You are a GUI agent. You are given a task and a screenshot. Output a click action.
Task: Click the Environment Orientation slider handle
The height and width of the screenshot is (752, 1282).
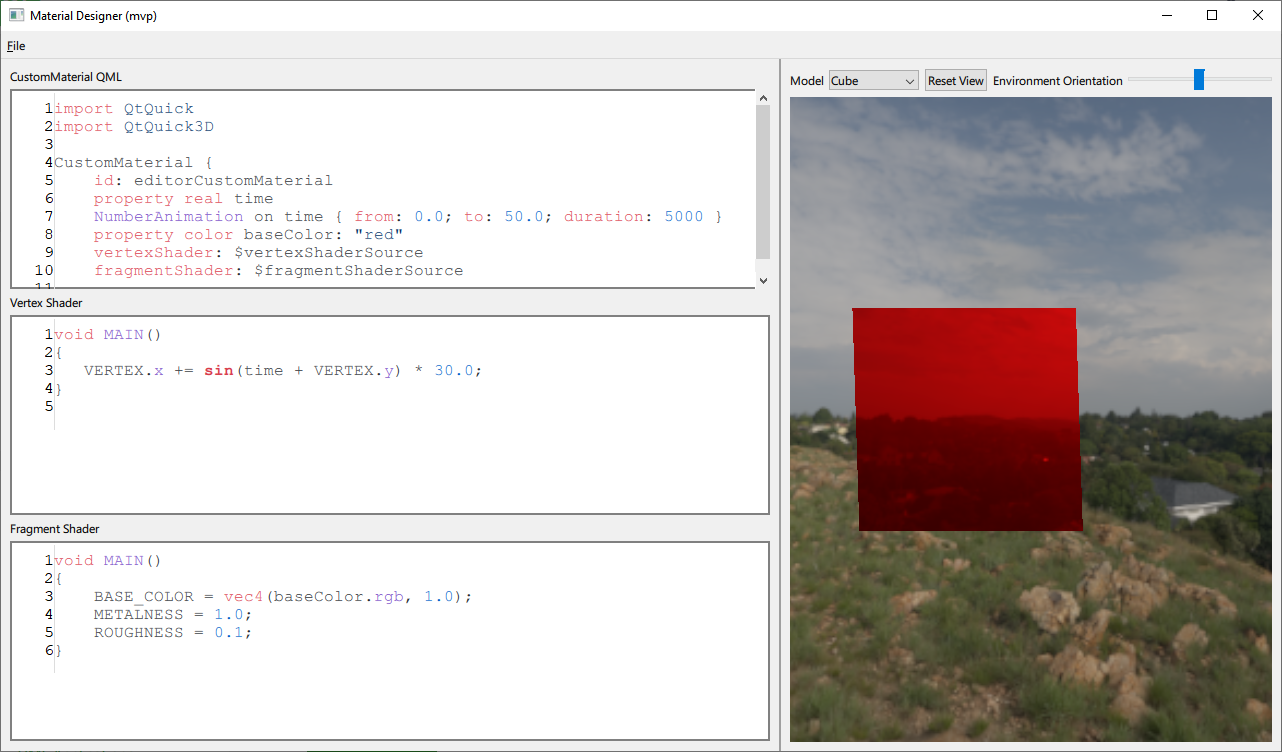[x=1198, y=80]
